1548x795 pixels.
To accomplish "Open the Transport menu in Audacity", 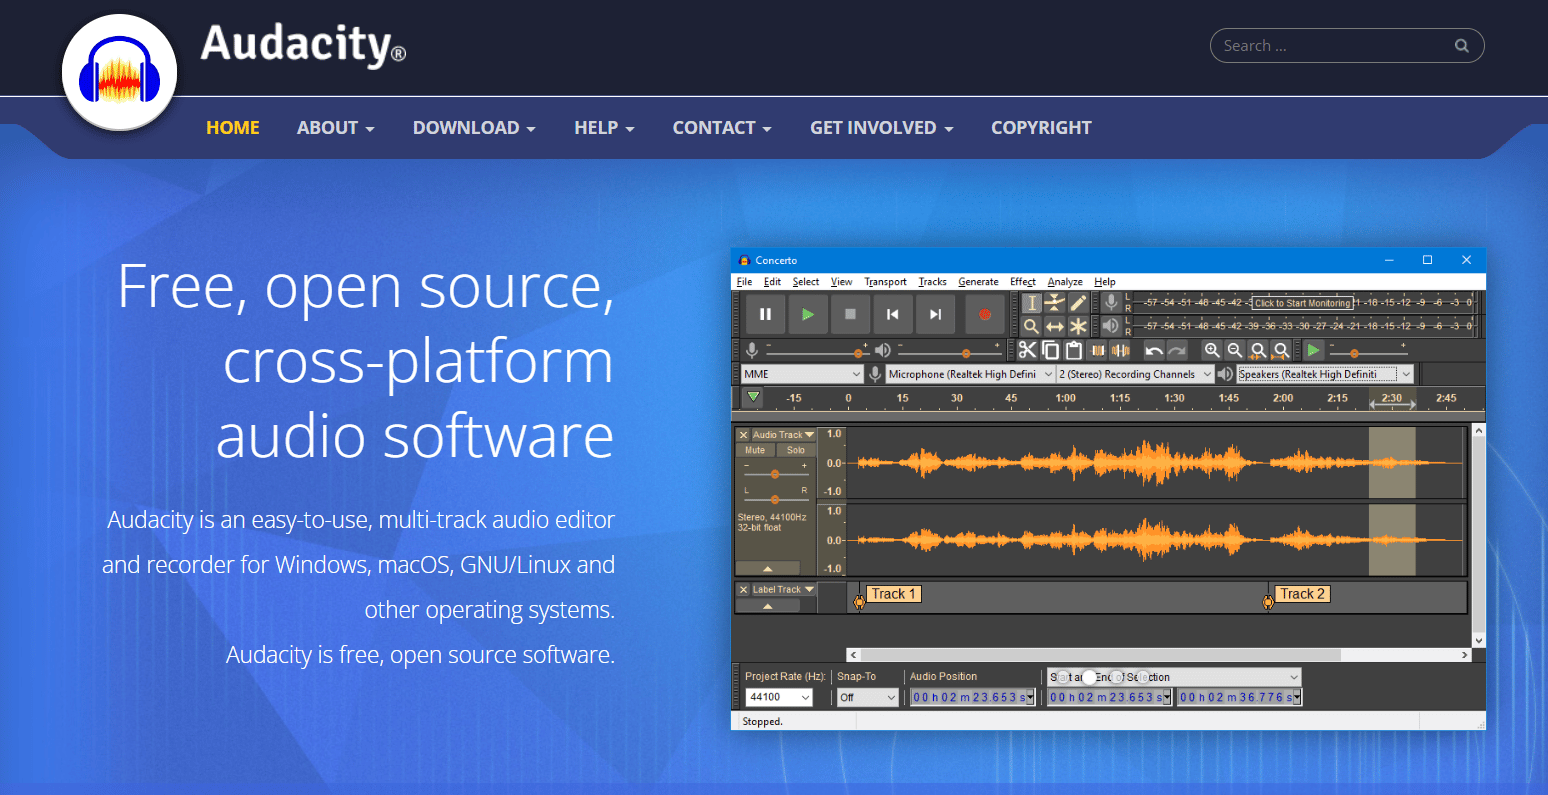I will [x=885, y=282].
